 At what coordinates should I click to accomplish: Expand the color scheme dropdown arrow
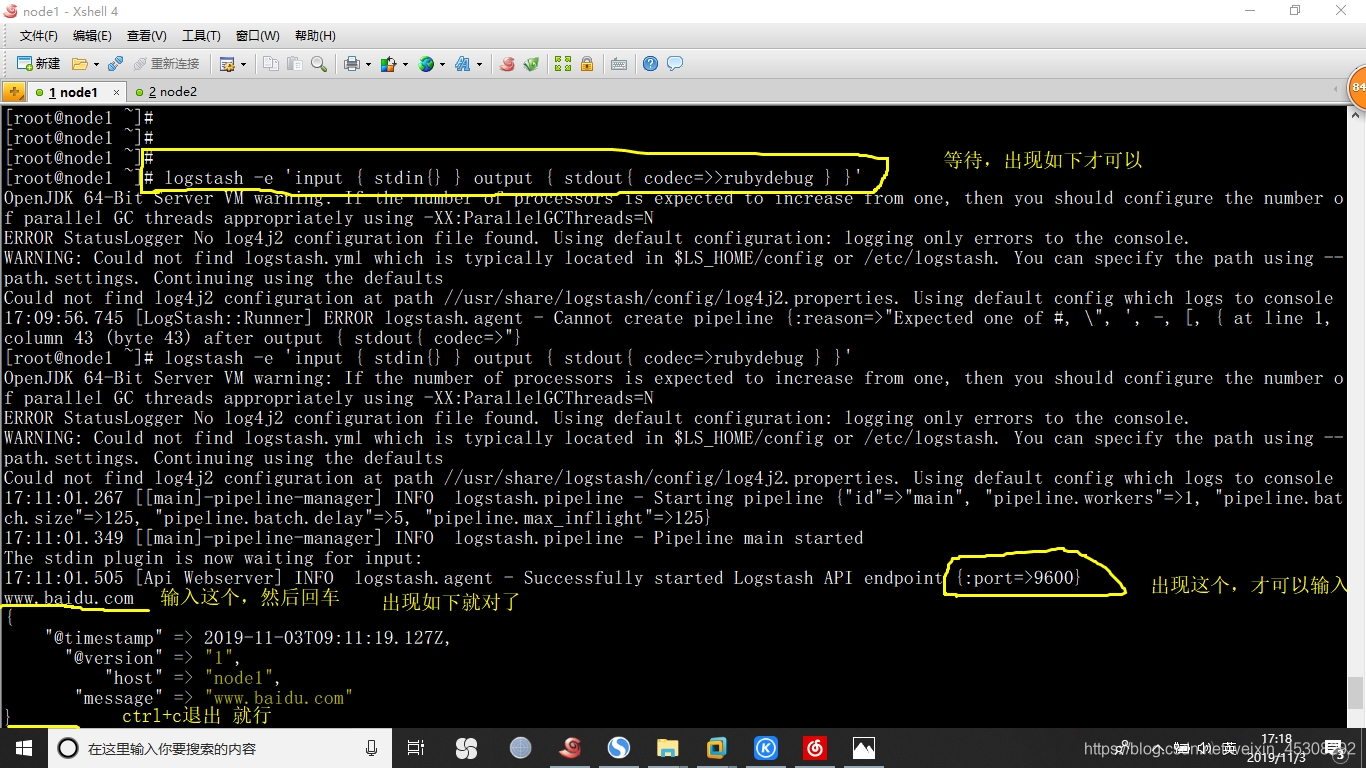tap(405, 64)
